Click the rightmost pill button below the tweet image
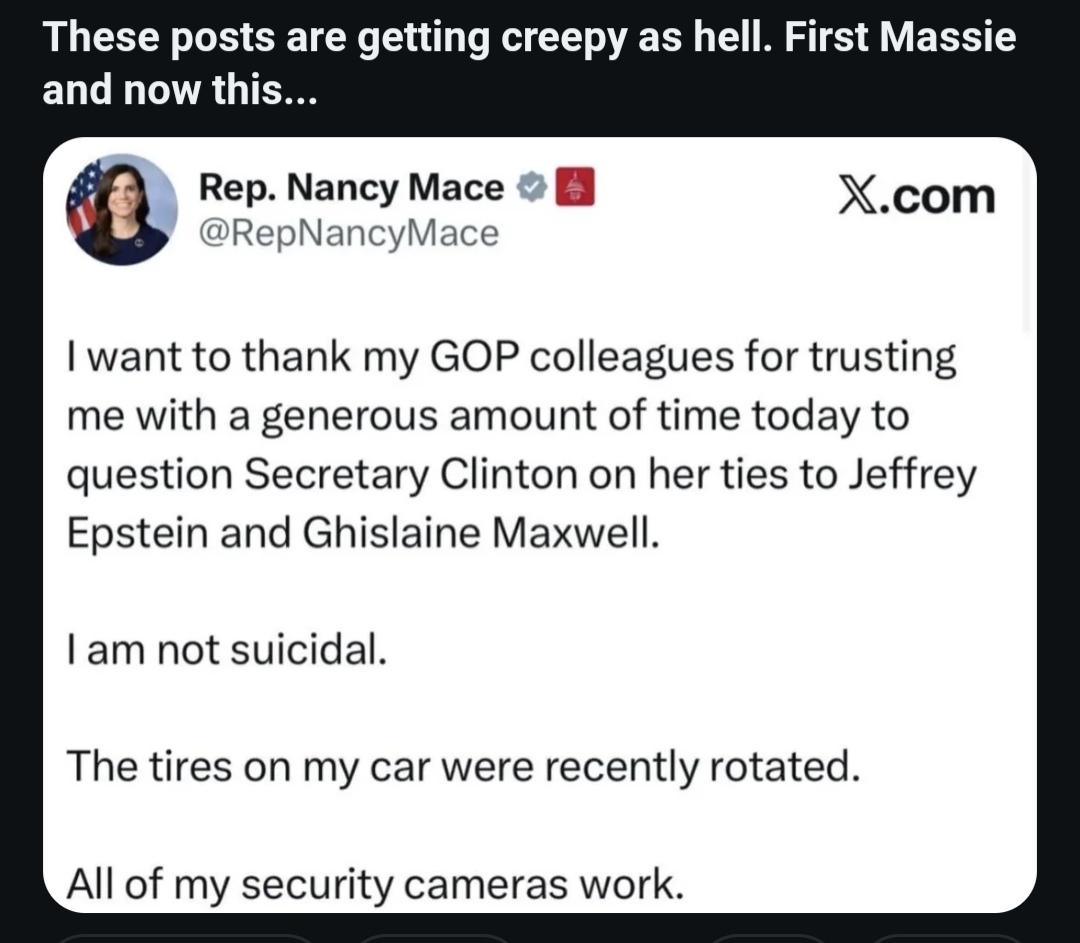The width and height of the screenshot is (1080, 943). 950,940
